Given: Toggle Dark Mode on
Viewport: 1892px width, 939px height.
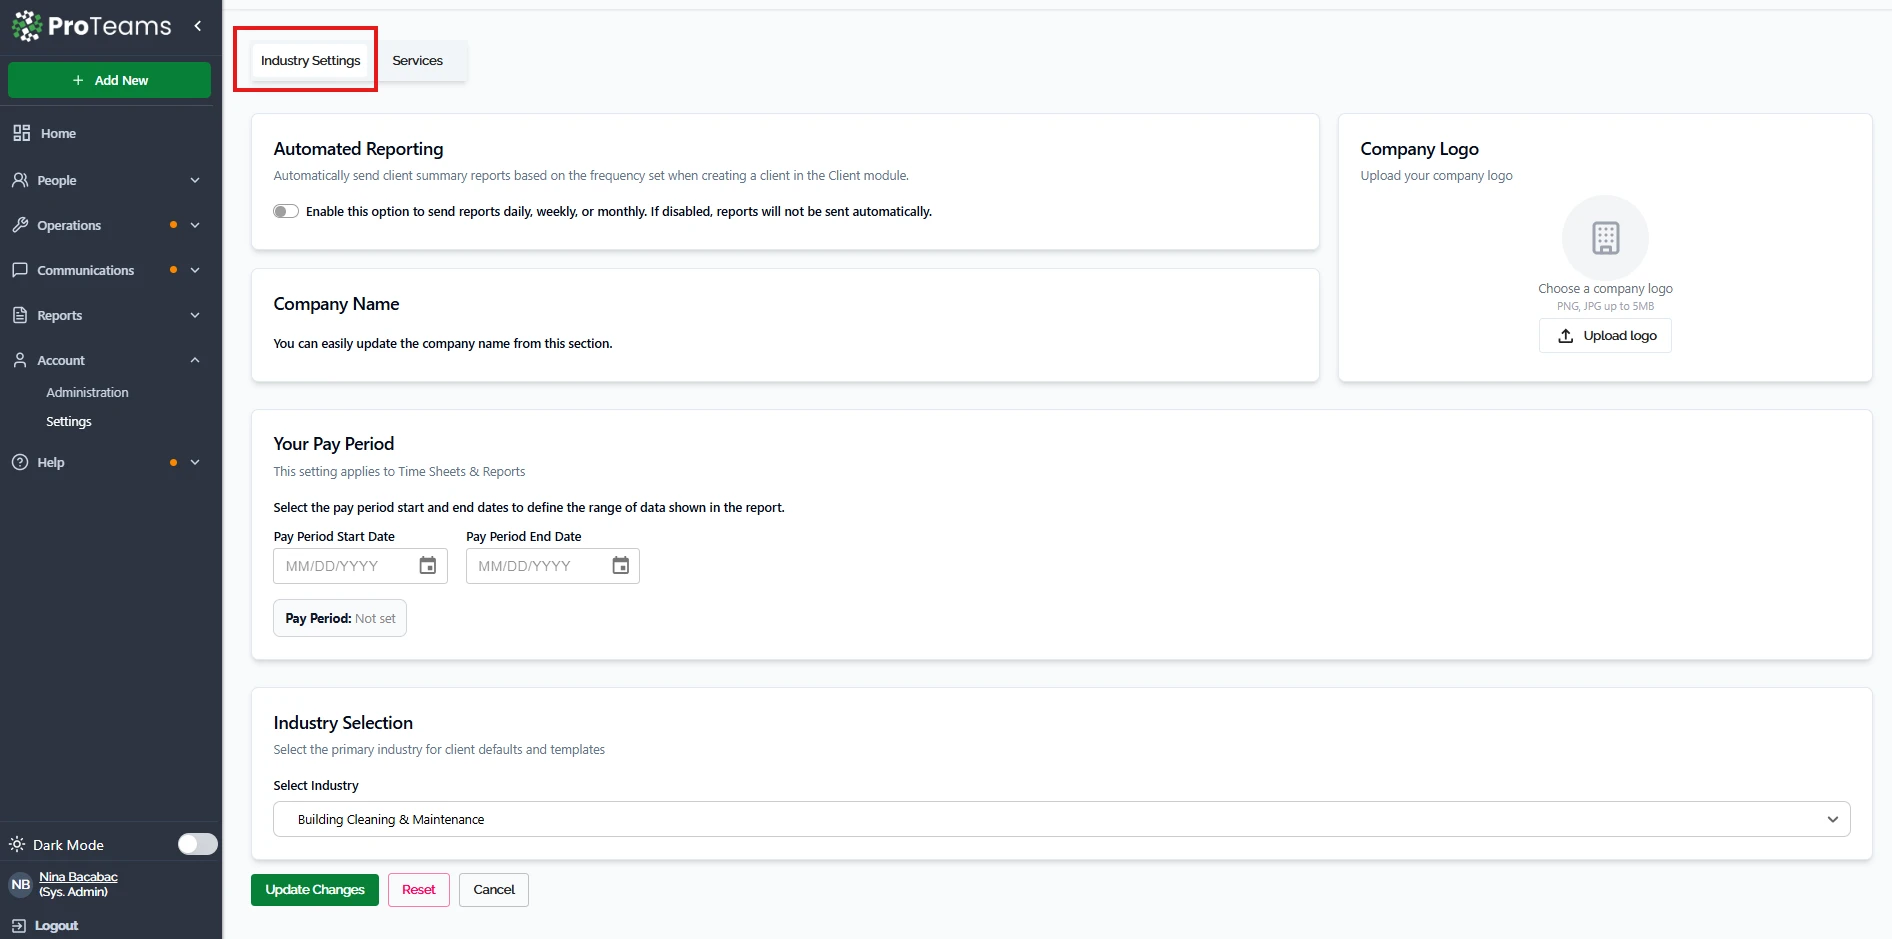Looking at the screenshot, I should [x=197, y=844].
